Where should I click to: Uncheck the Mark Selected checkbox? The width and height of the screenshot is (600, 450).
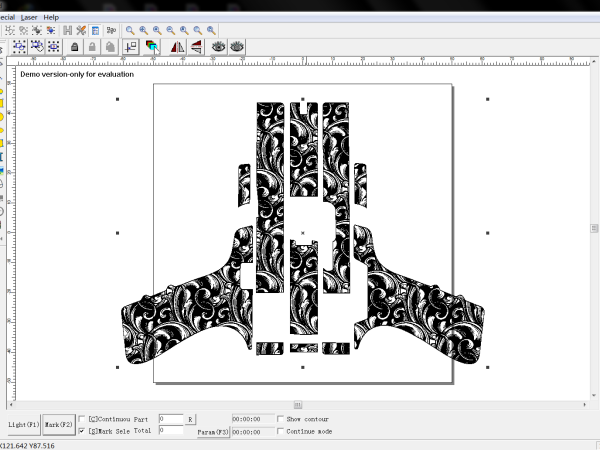click(x=82, y=431)
